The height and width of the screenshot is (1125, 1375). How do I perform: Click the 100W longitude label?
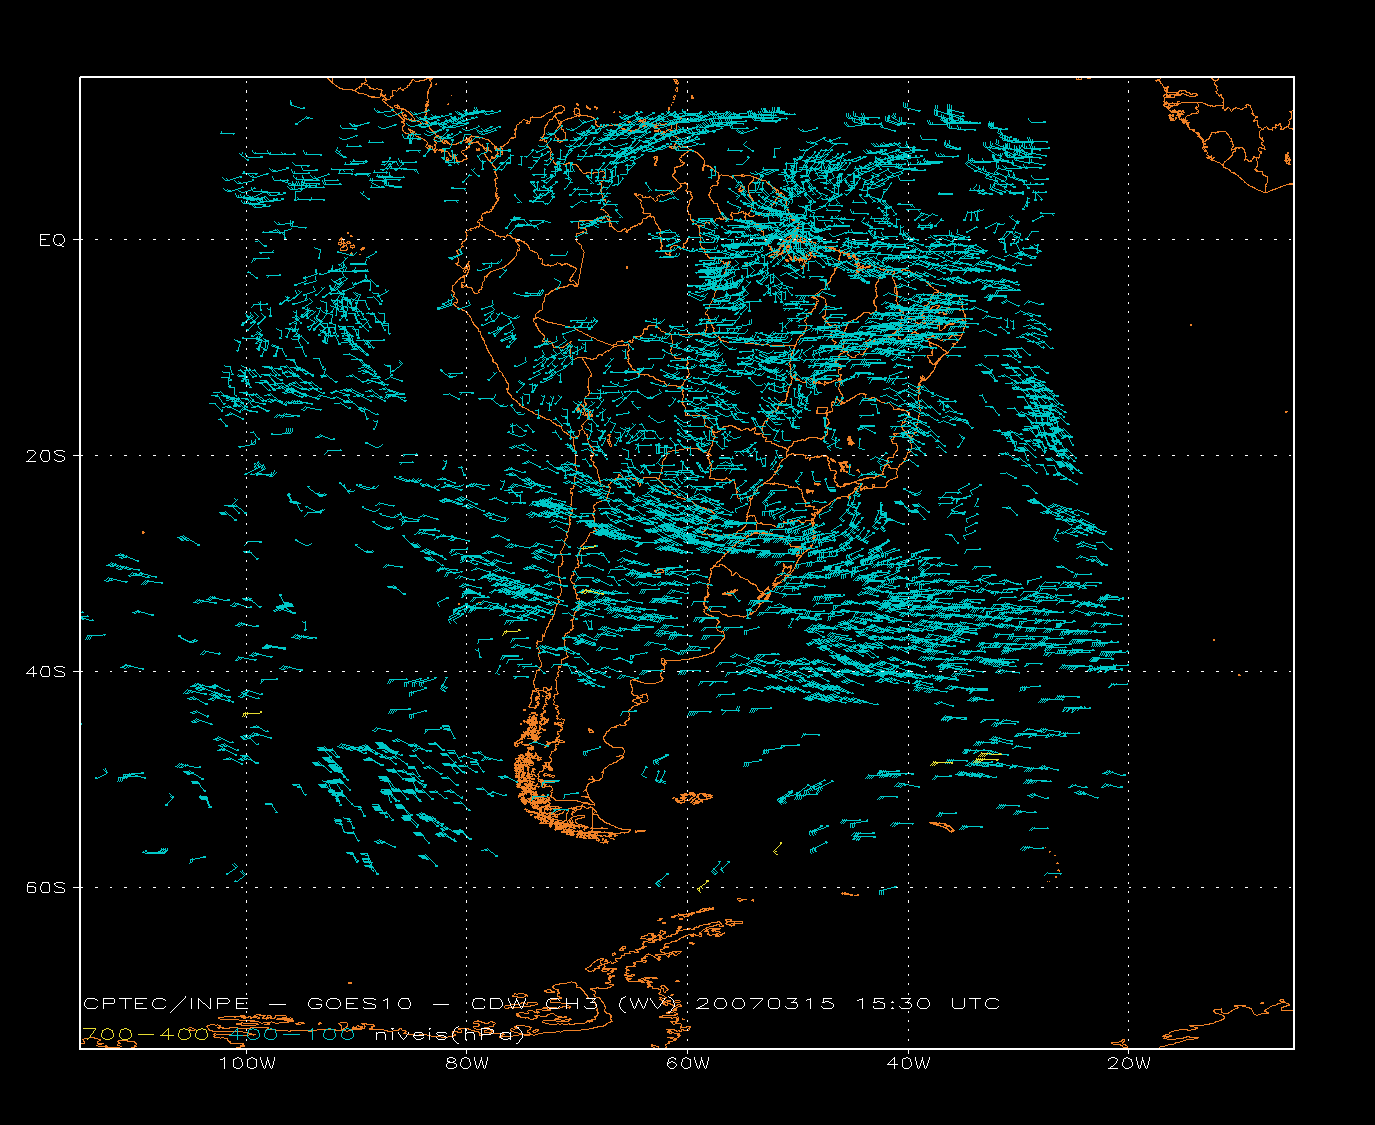pos(247,1063)
